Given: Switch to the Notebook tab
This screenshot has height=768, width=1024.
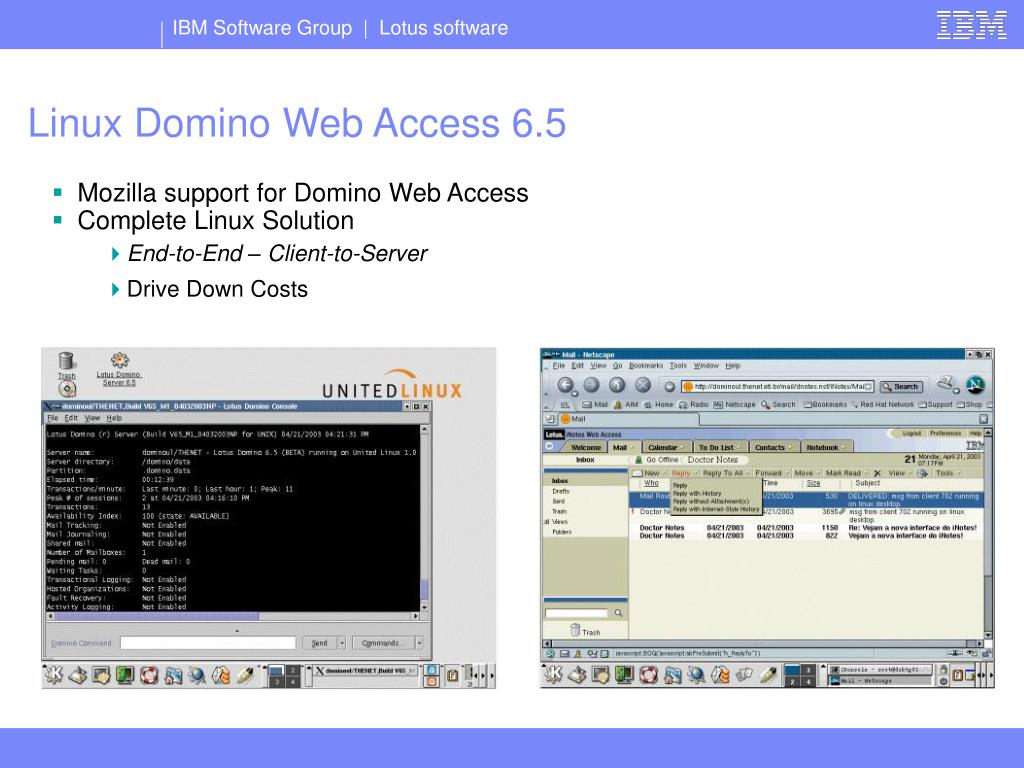Looking at the screenshot, I should click(x=825, y=447).
